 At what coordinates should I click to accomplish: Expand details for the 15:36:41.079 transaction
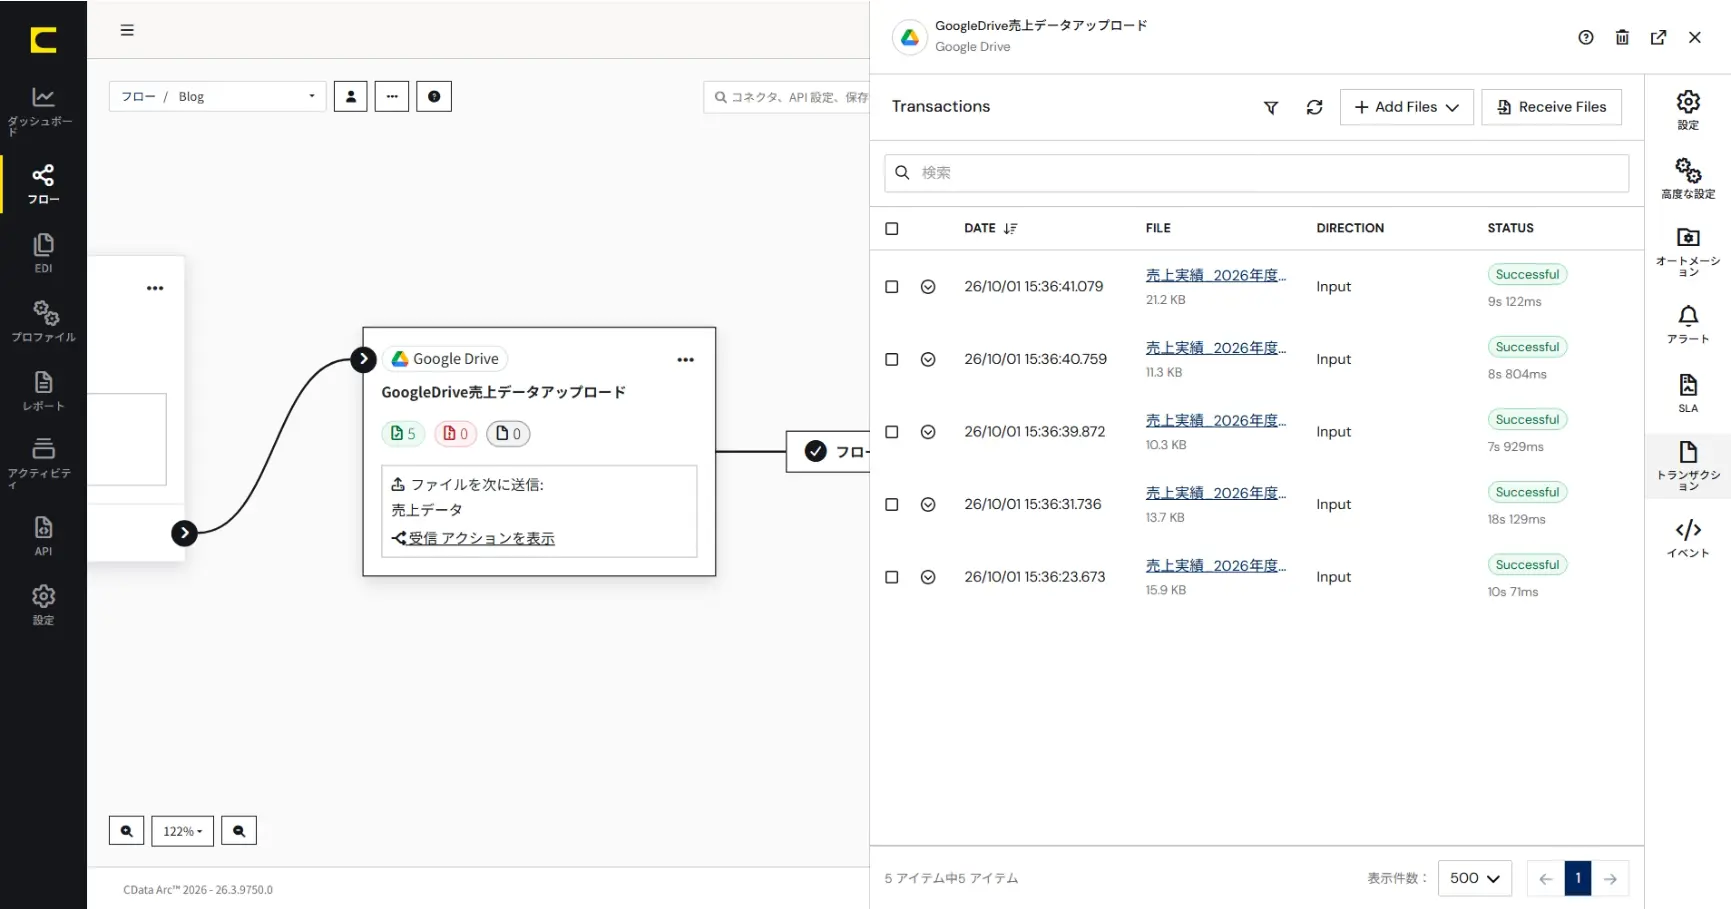pyautogui.click(x=928, y=287)
